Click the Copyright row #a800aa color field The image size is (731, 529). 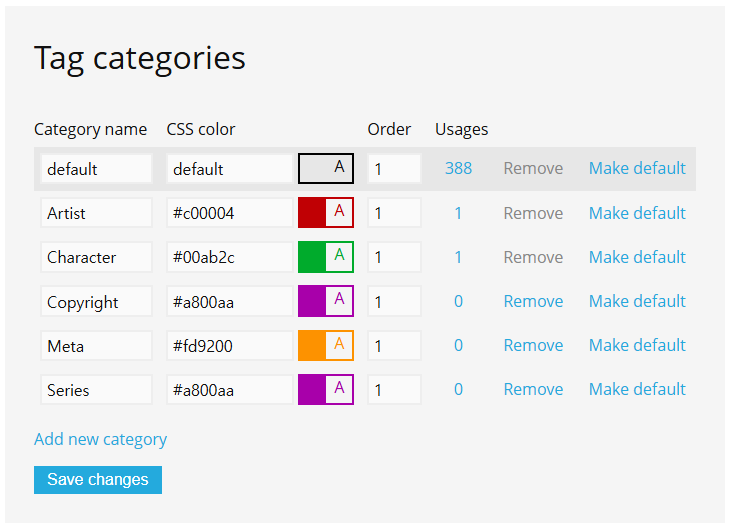click(230, 302)
